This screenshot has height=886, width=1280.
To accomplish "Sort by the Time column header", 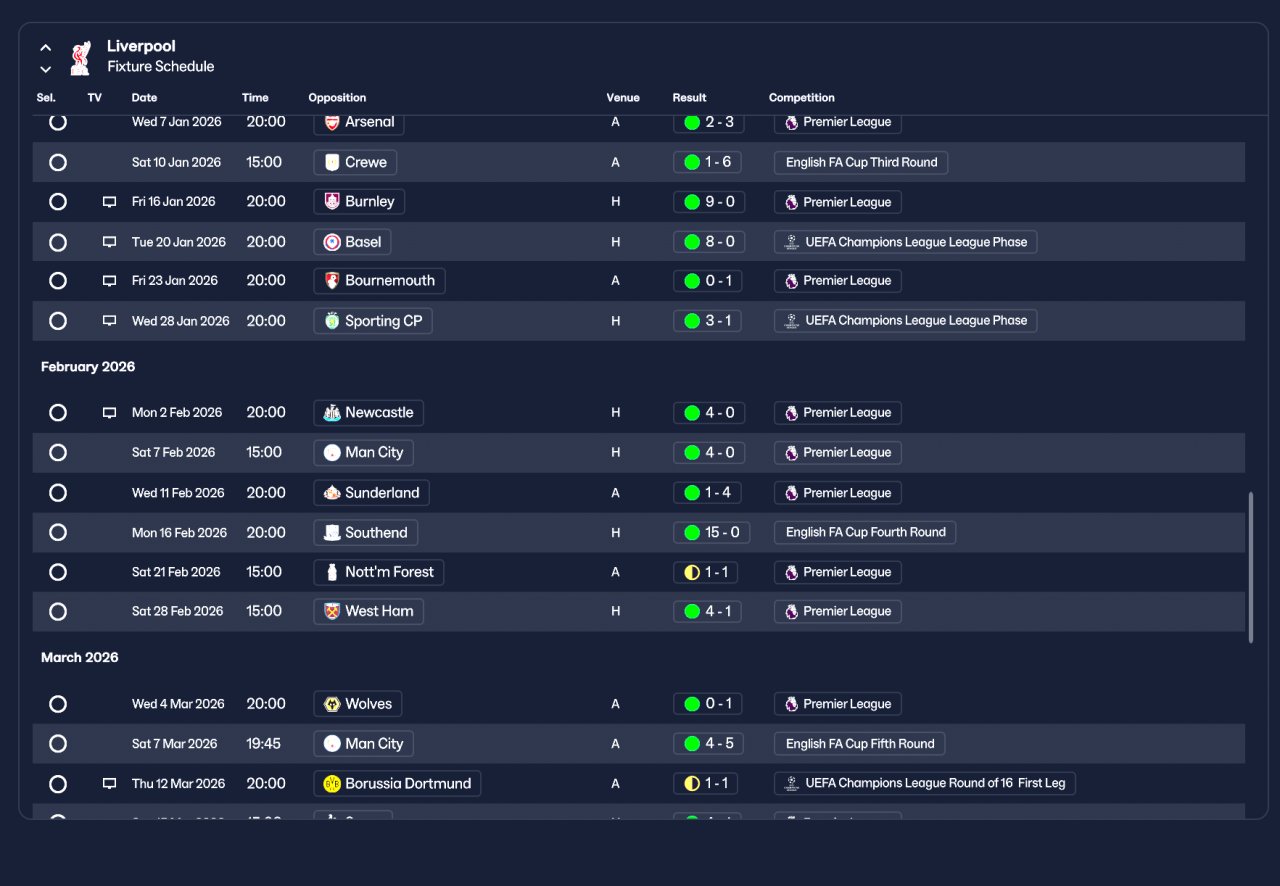I will click(255, 98).
